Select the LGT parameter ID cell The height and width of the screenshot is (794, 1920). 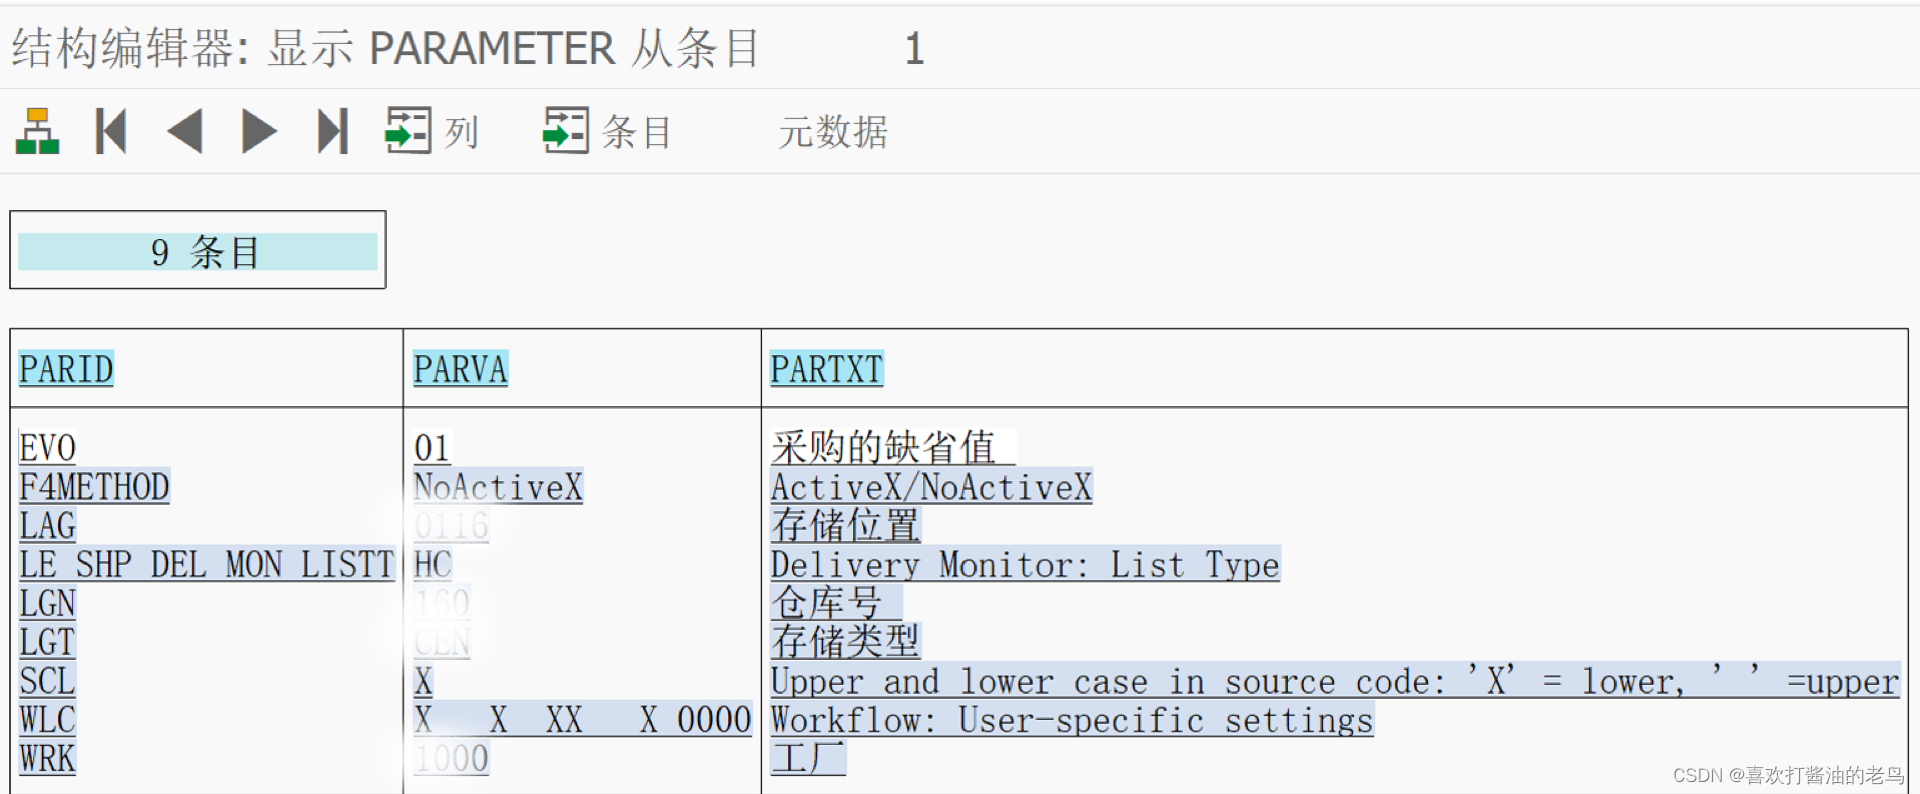(x=47, y=642)
